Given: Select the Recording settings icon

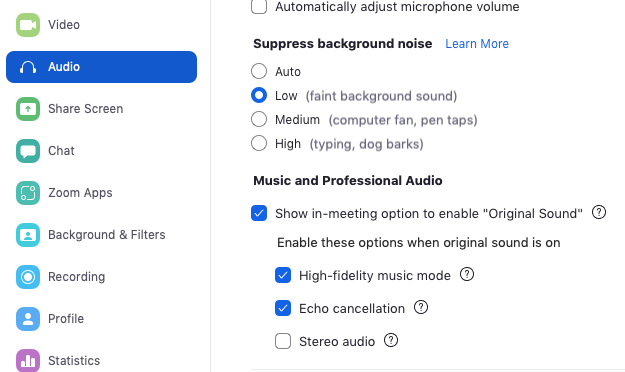Looking at the screenshot, I should [x=28, y=277].
